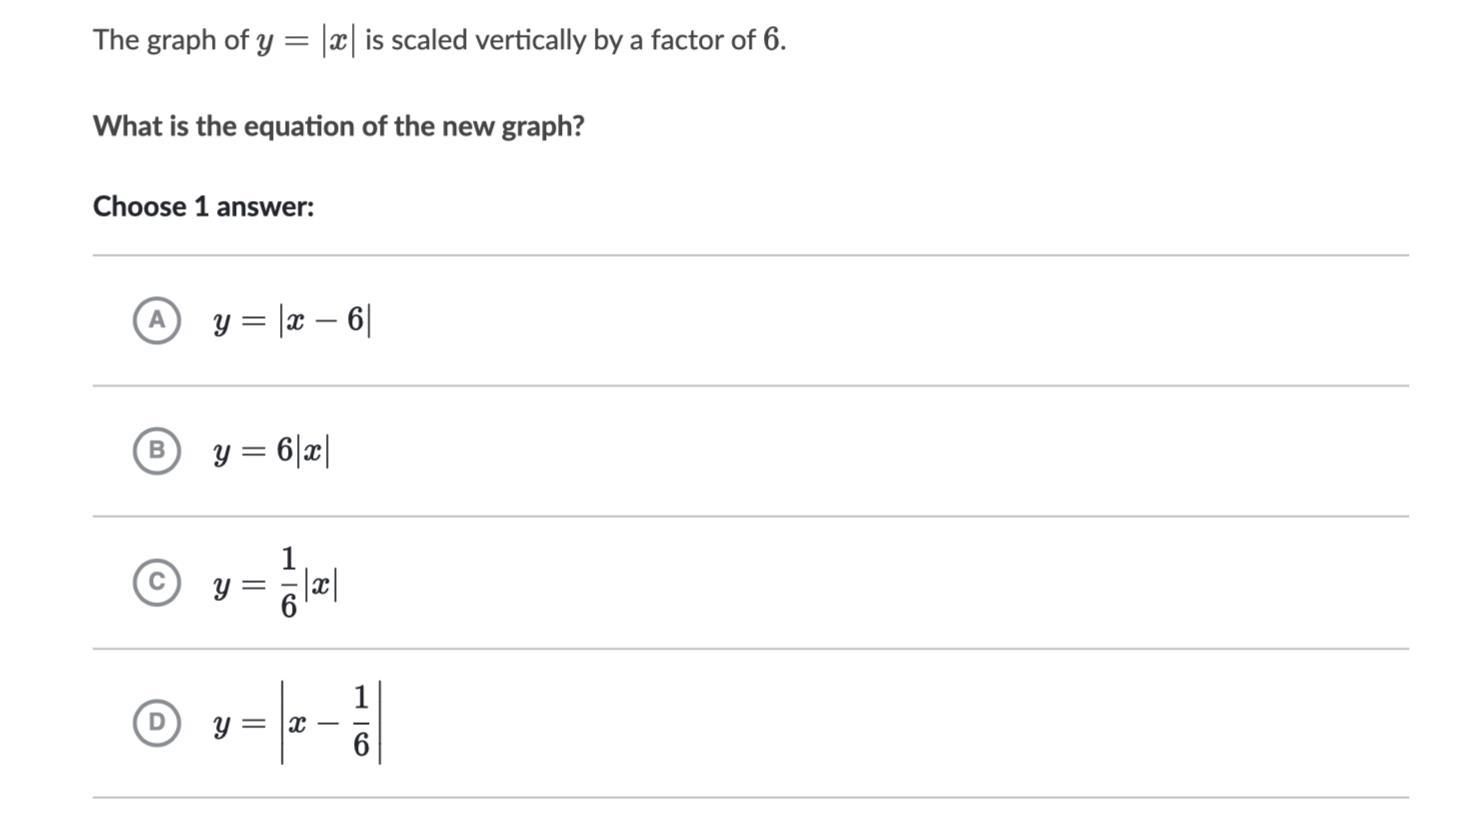Click the fraction 1/6 in option C
Image resolution: width=1474 pixels, height=826 pixels.
click(x=288, y=582)
